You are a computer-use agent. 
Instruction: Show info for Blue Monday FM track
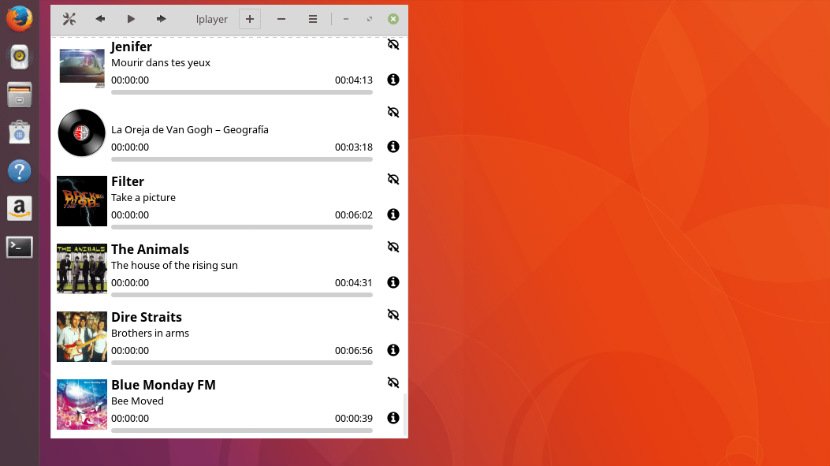click(393, 418)
